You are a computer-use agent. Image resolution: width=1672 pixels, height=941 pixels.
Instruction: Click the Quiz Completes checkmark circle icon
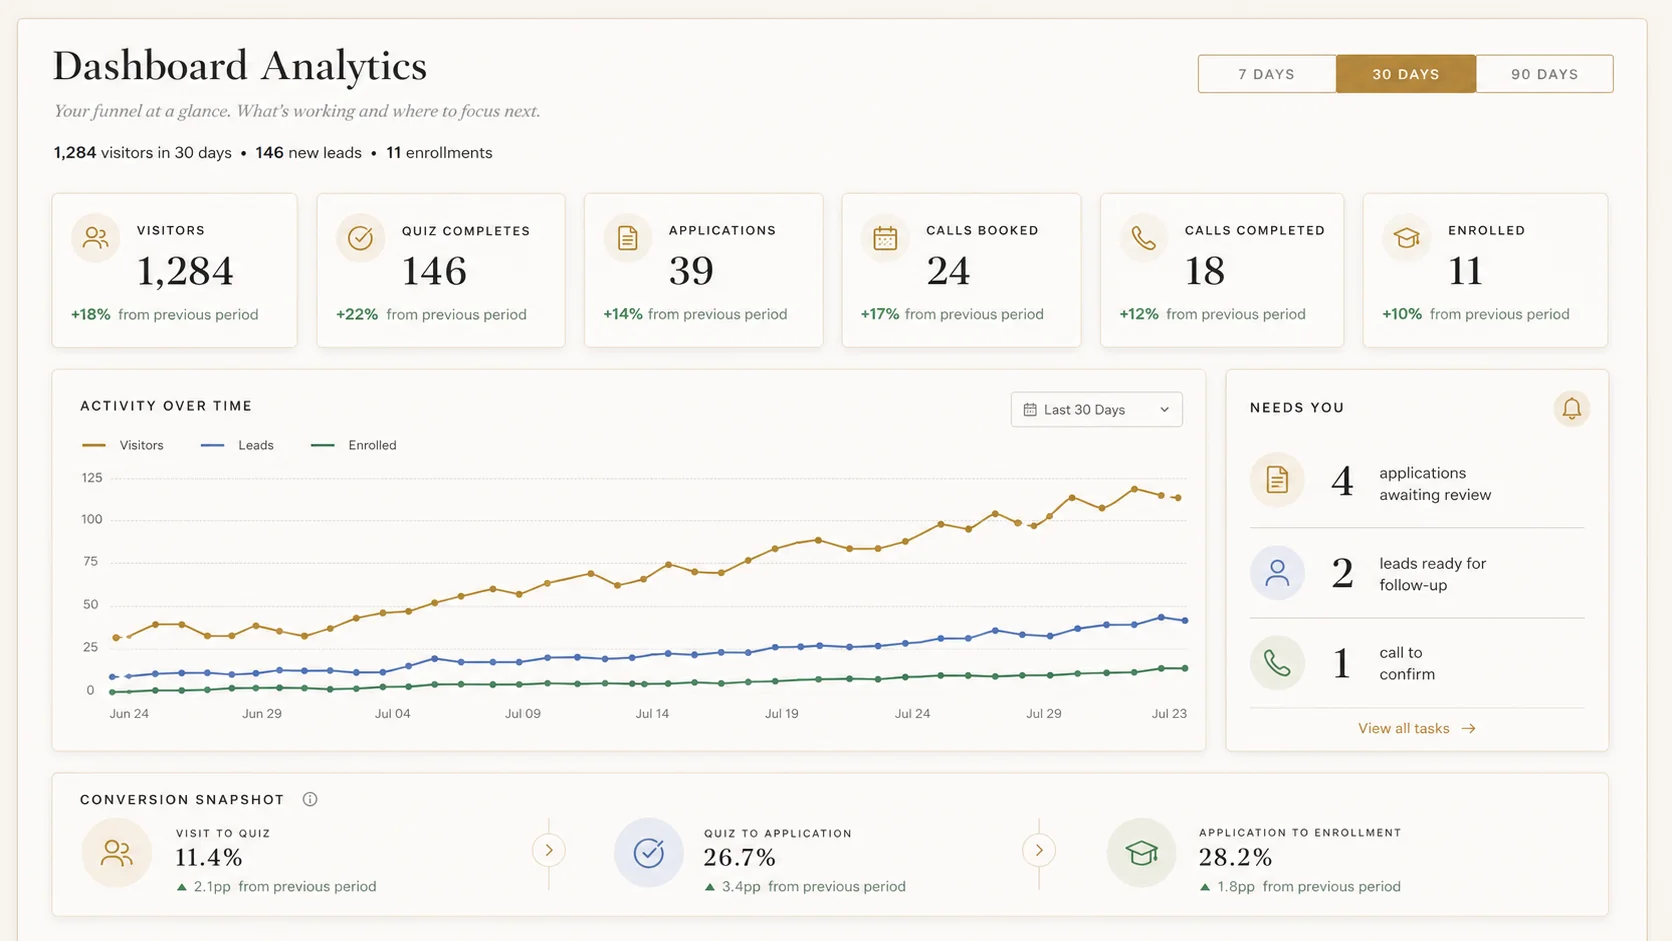click(360, 238)
